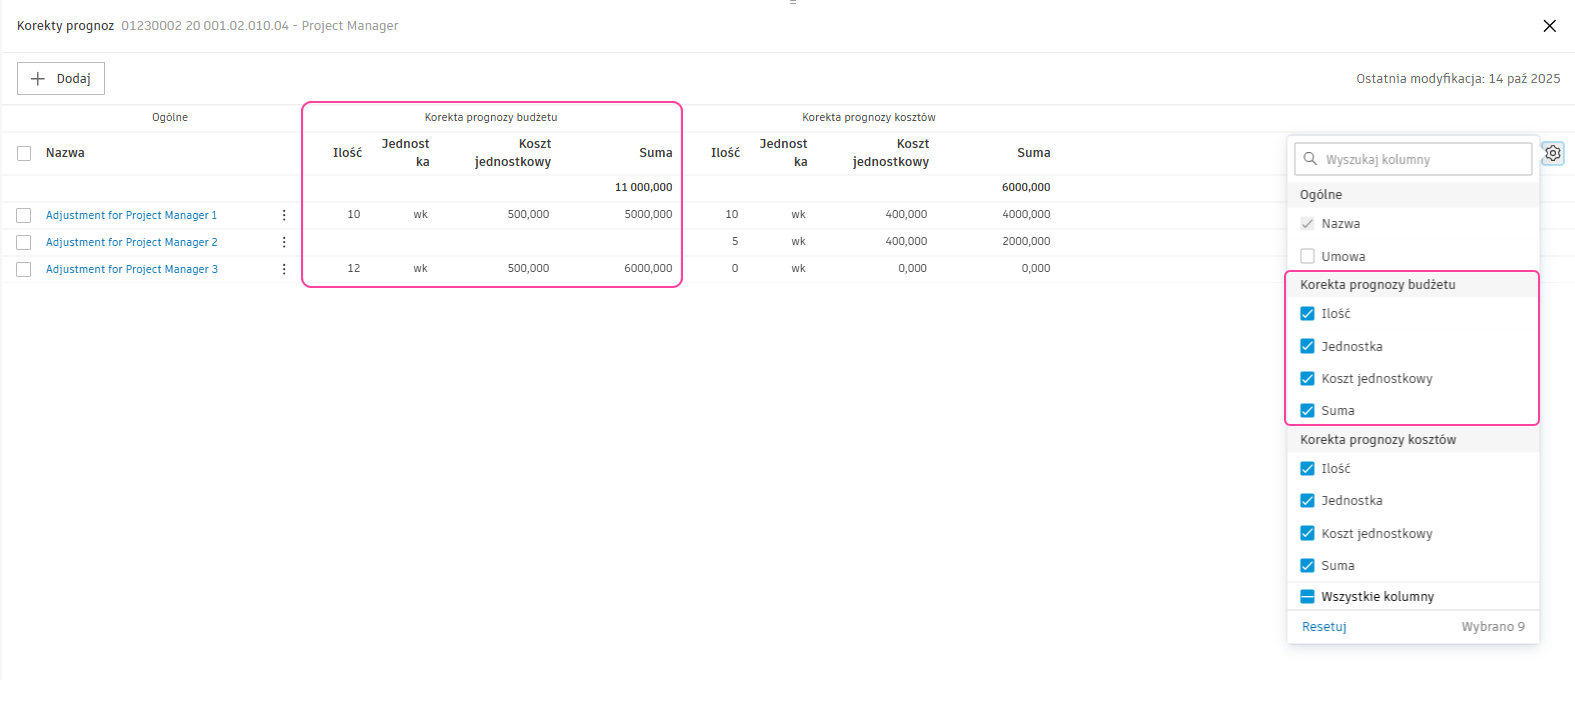Image resolution: width=1575 pixels, height=723 pixels.
Task: Open Adjustment for Project Manager 2 link
Action: click(131, 242)
